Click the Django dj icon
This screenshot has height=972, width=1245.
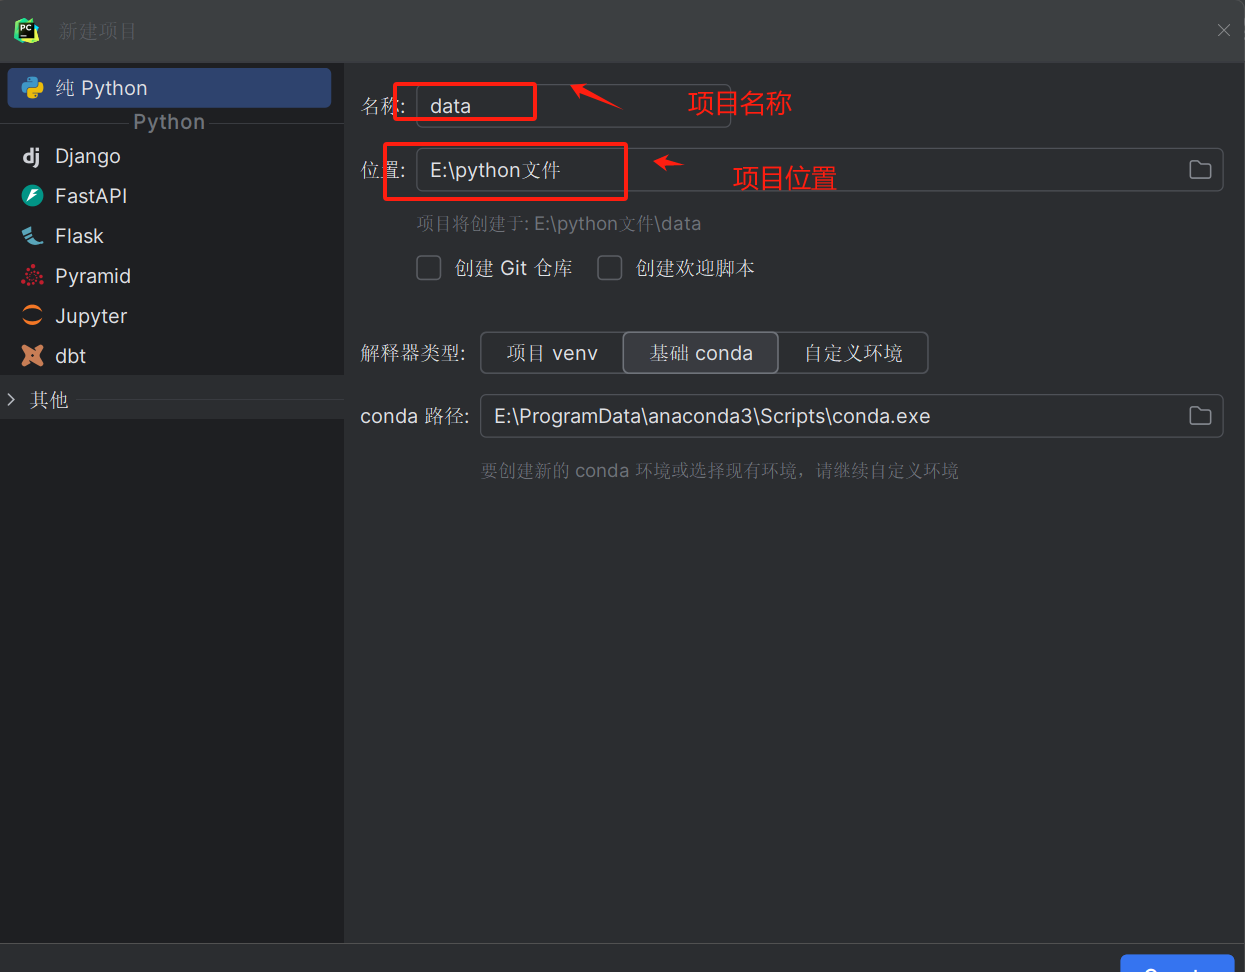[32, 156]
